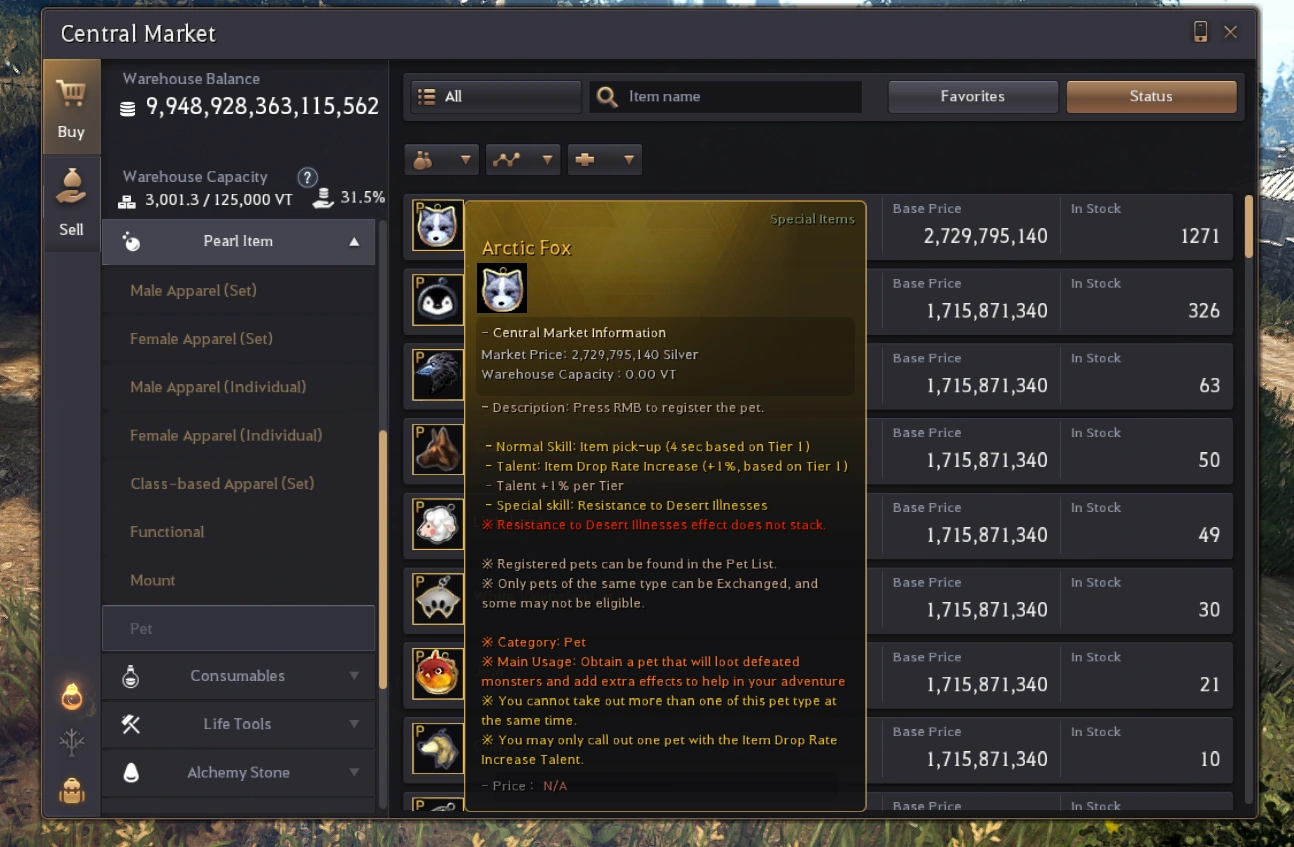Click the Status button
The image size is (1294, 847).
click(x=1151, y=96)
